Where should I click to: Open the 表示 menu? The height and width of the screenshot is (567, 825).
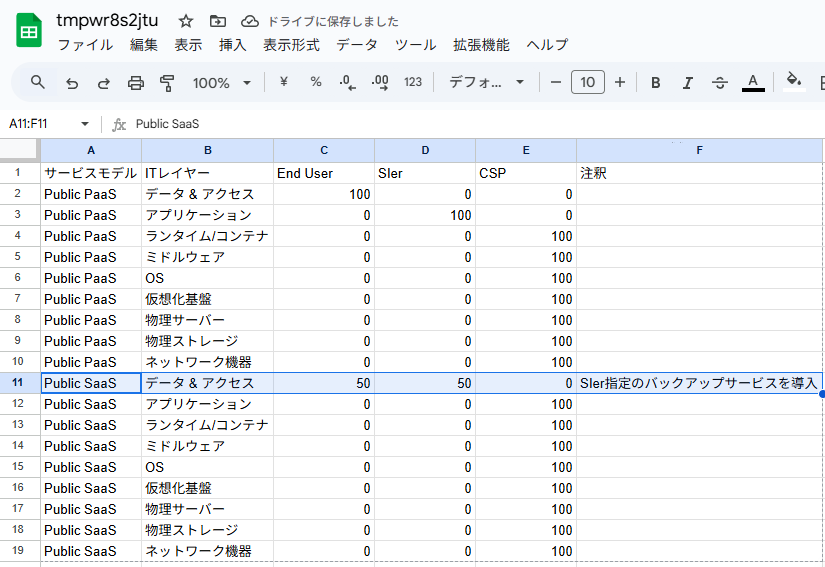(x=188, y=45)
